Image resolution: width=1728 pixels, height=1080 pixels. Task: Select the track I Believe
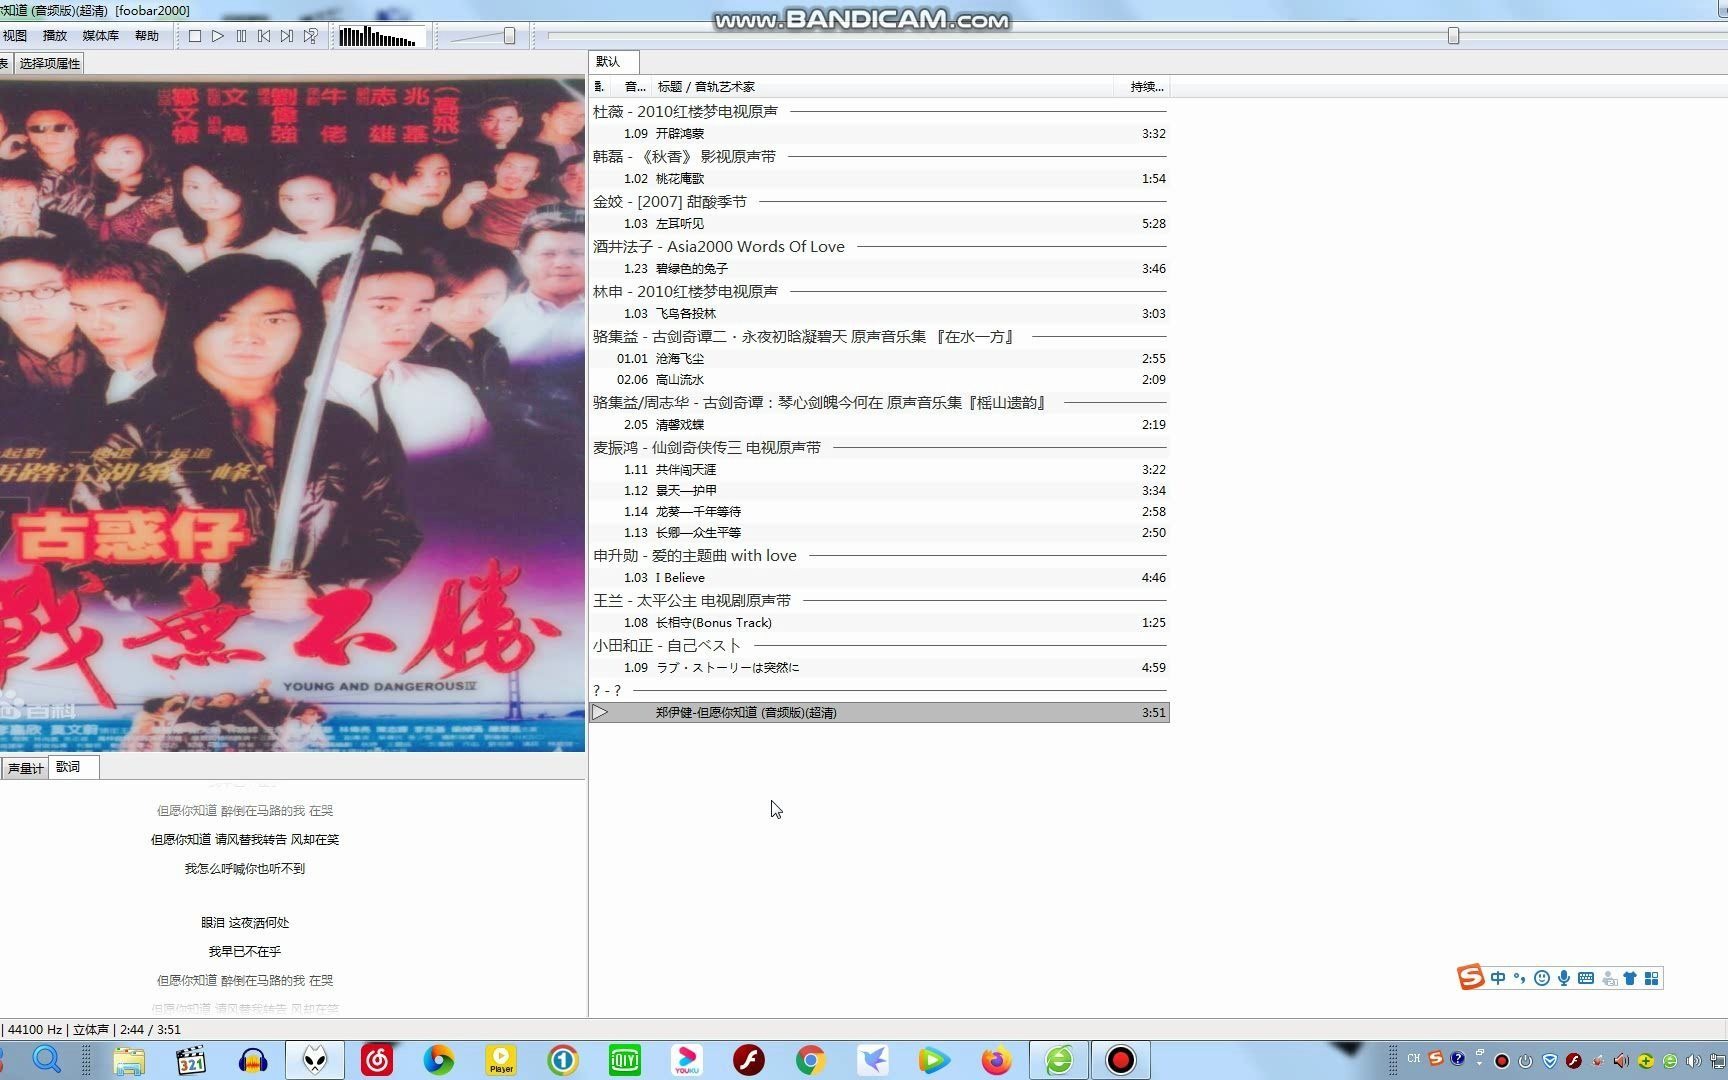pos(879,577)
